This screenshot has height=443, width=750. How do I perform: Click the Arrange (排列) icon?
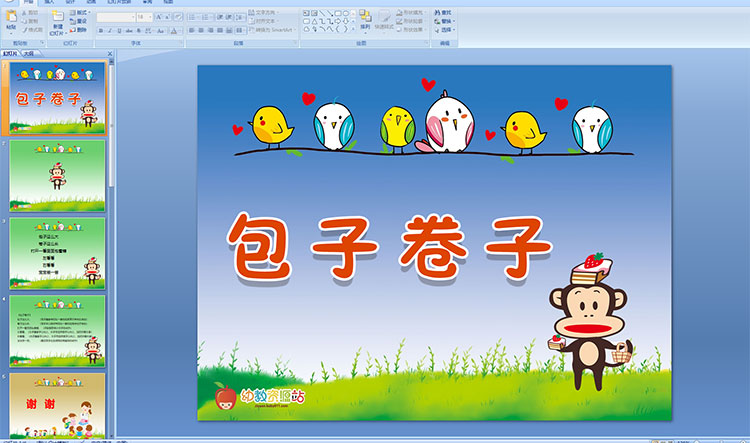[x=364, y=18]
